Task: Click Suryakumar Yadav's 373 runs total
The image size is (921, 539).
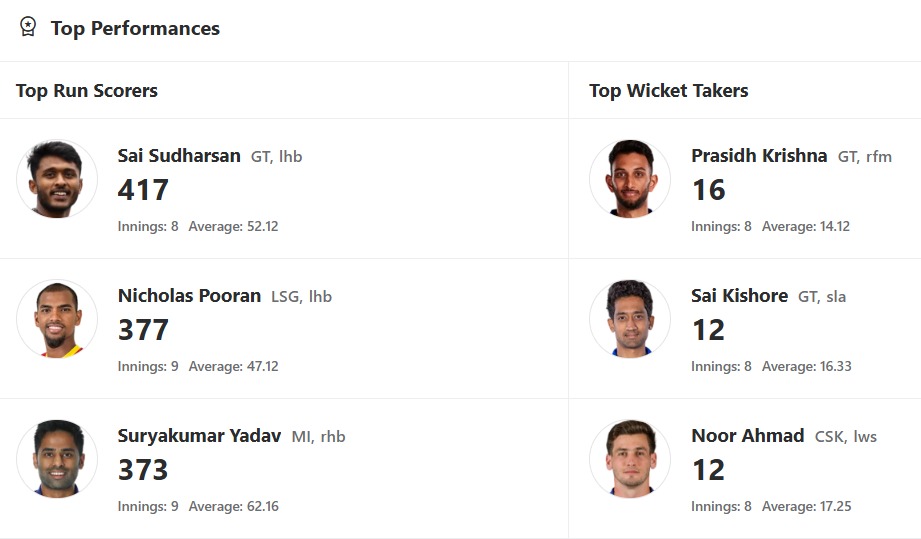Action: coord(143,470)
